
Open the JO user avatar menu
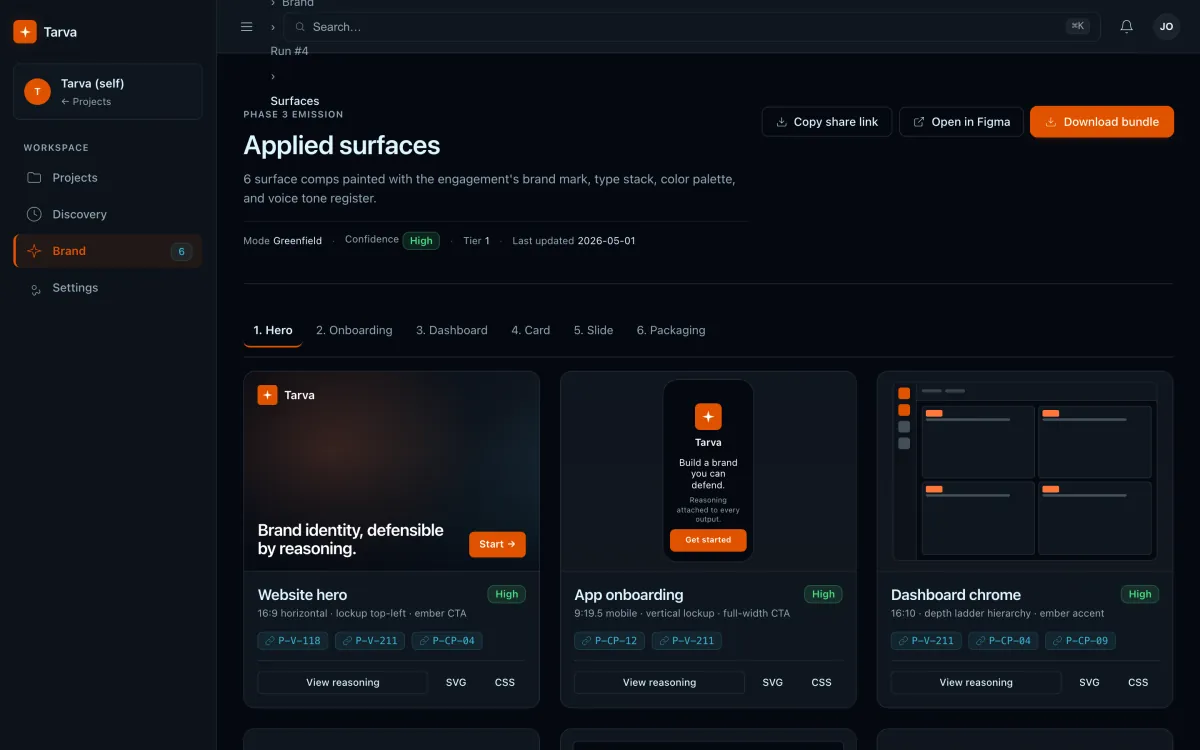[x=1166, y=27]
